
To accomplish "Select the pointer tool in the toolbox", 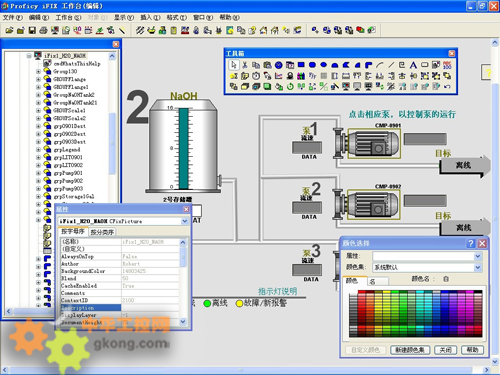I will pyautogui.click(x=233, y=65).
